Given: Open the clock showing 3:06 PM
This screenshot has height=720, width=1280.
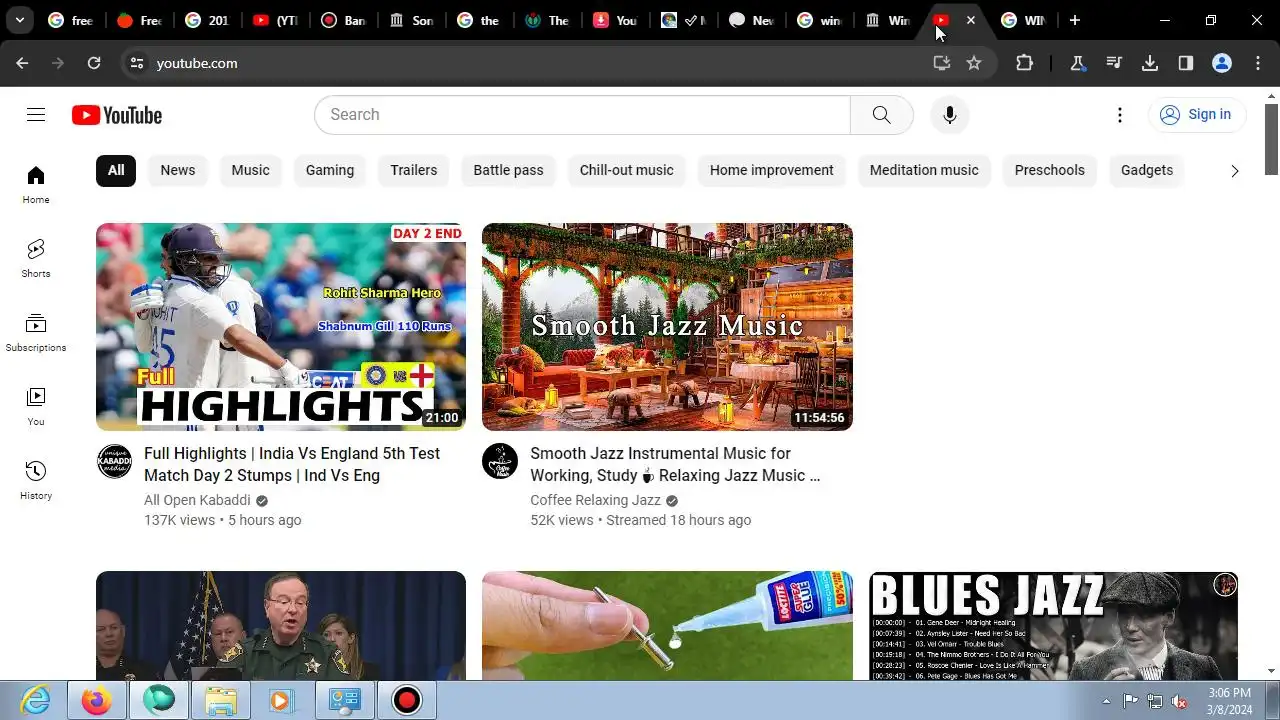Looking at the screenshot, I should [x=1229, y=701].
